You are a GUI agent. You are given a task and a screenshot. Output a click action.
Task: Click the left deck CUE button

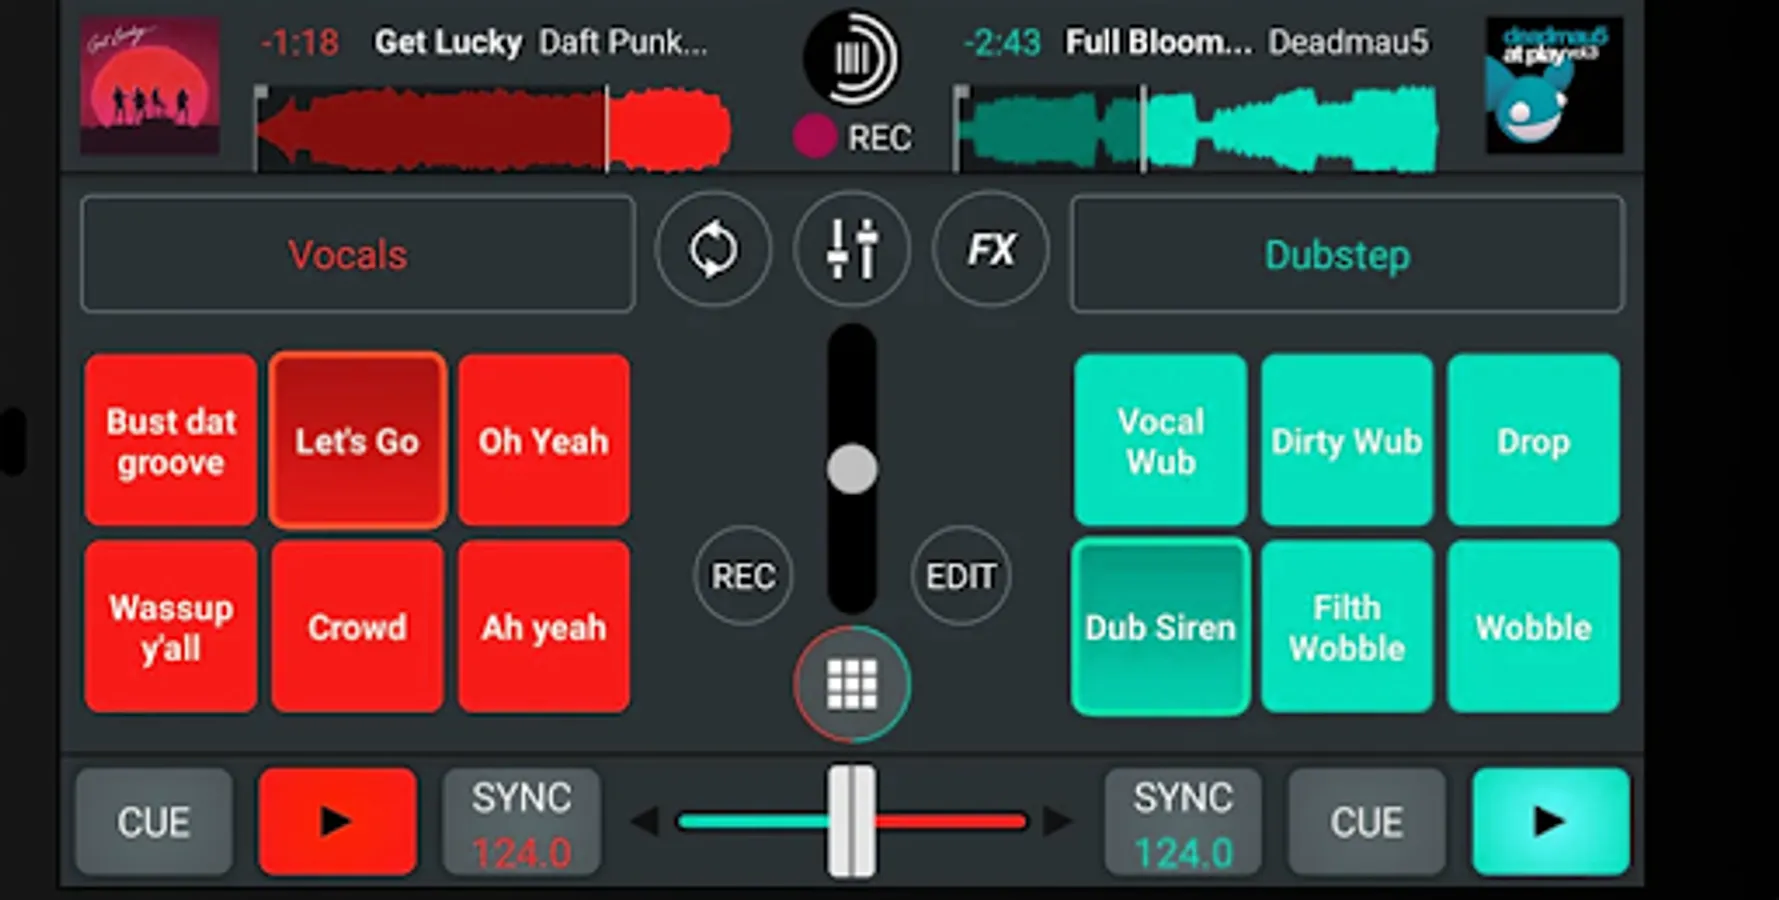point(154,821)
